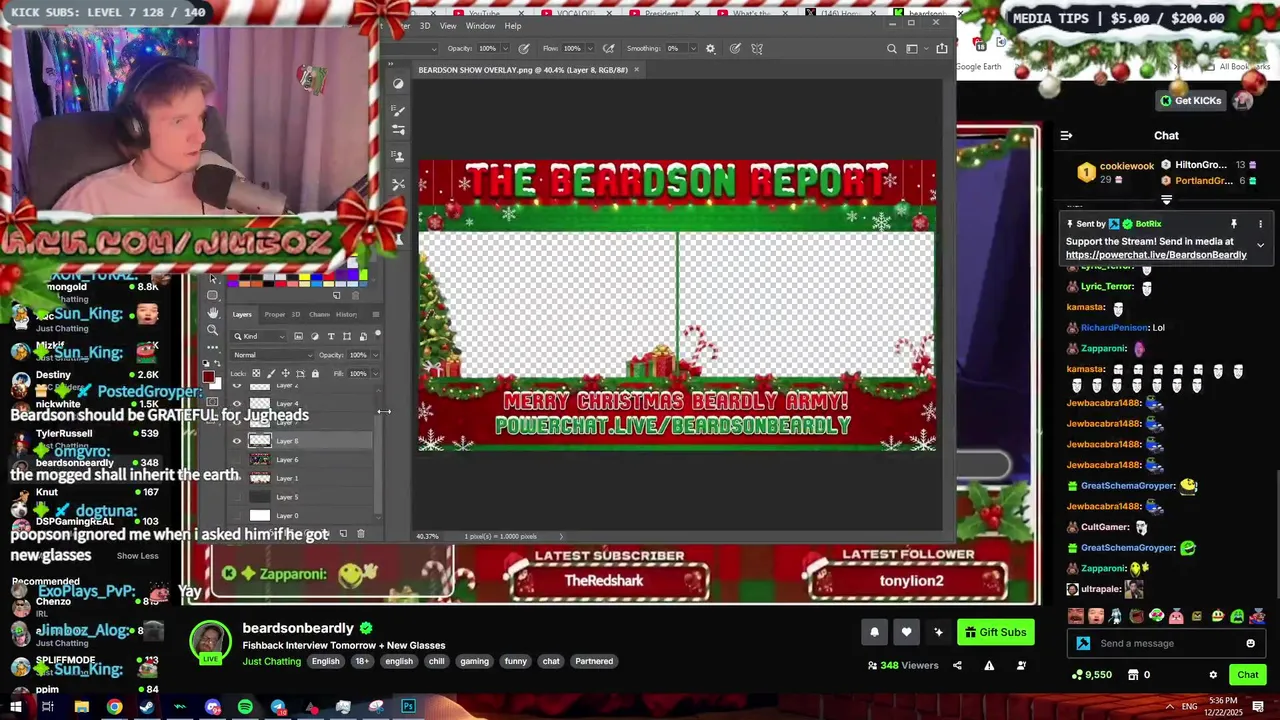
Task: Toggle follow heart button on Kick
Action: coord(906,632)
